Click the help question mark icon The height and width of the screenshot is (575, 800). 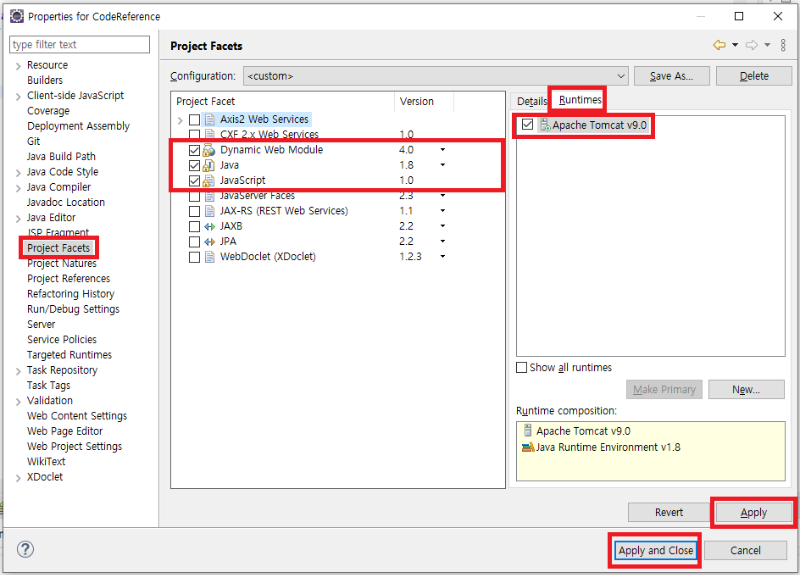pyautogui.click(x=26, y=549)
